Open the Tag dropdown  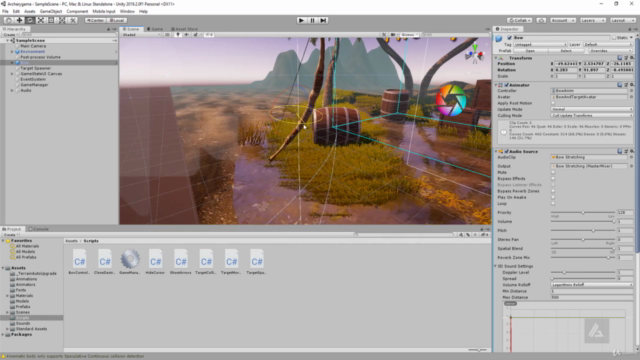540,44
